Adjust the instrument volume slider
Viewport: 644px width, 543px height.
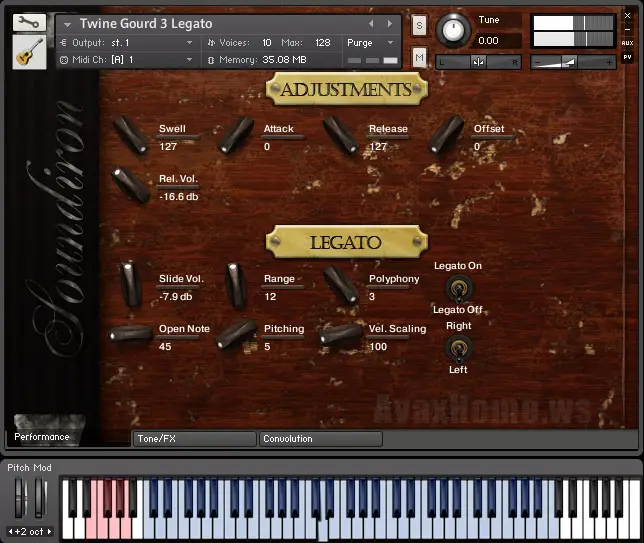click(573, 62)
